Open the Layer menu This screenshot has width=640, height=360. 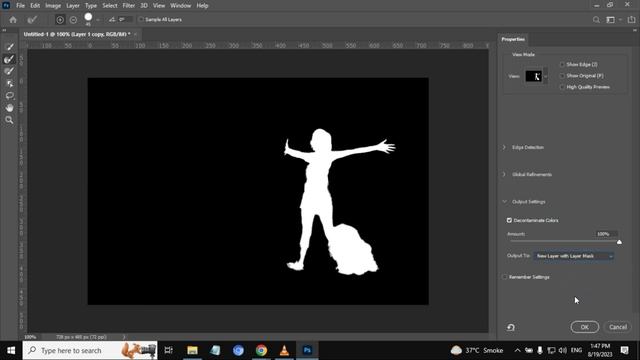point(73,6)
